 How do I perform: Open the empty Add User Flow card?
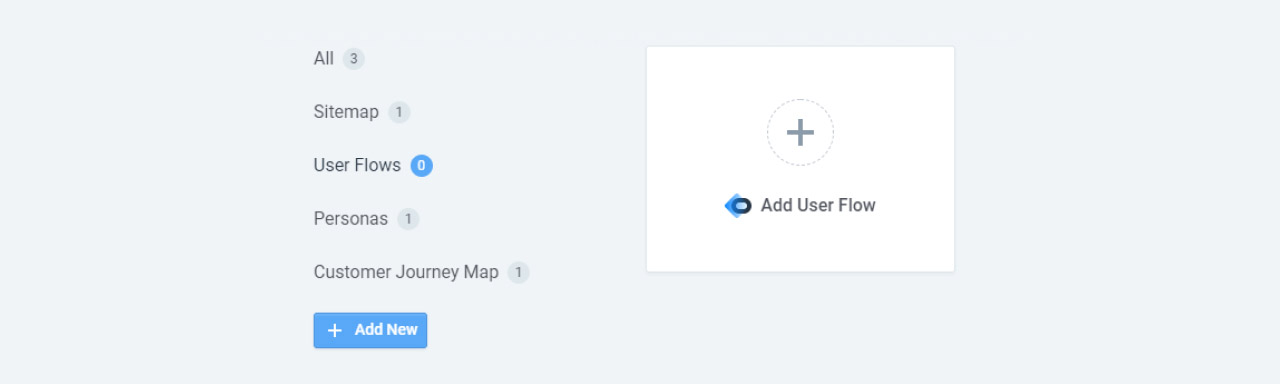click(800, 159)
